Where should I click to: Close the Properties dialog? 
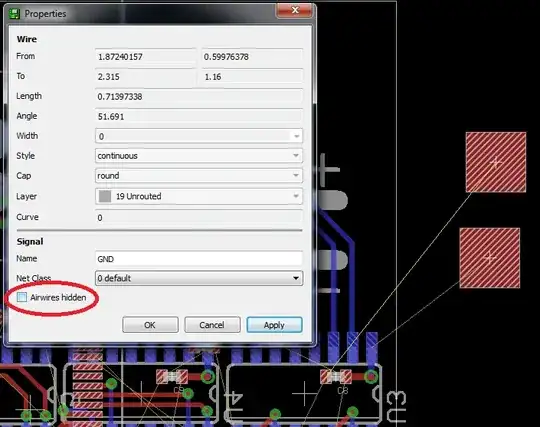pos(295,11)
